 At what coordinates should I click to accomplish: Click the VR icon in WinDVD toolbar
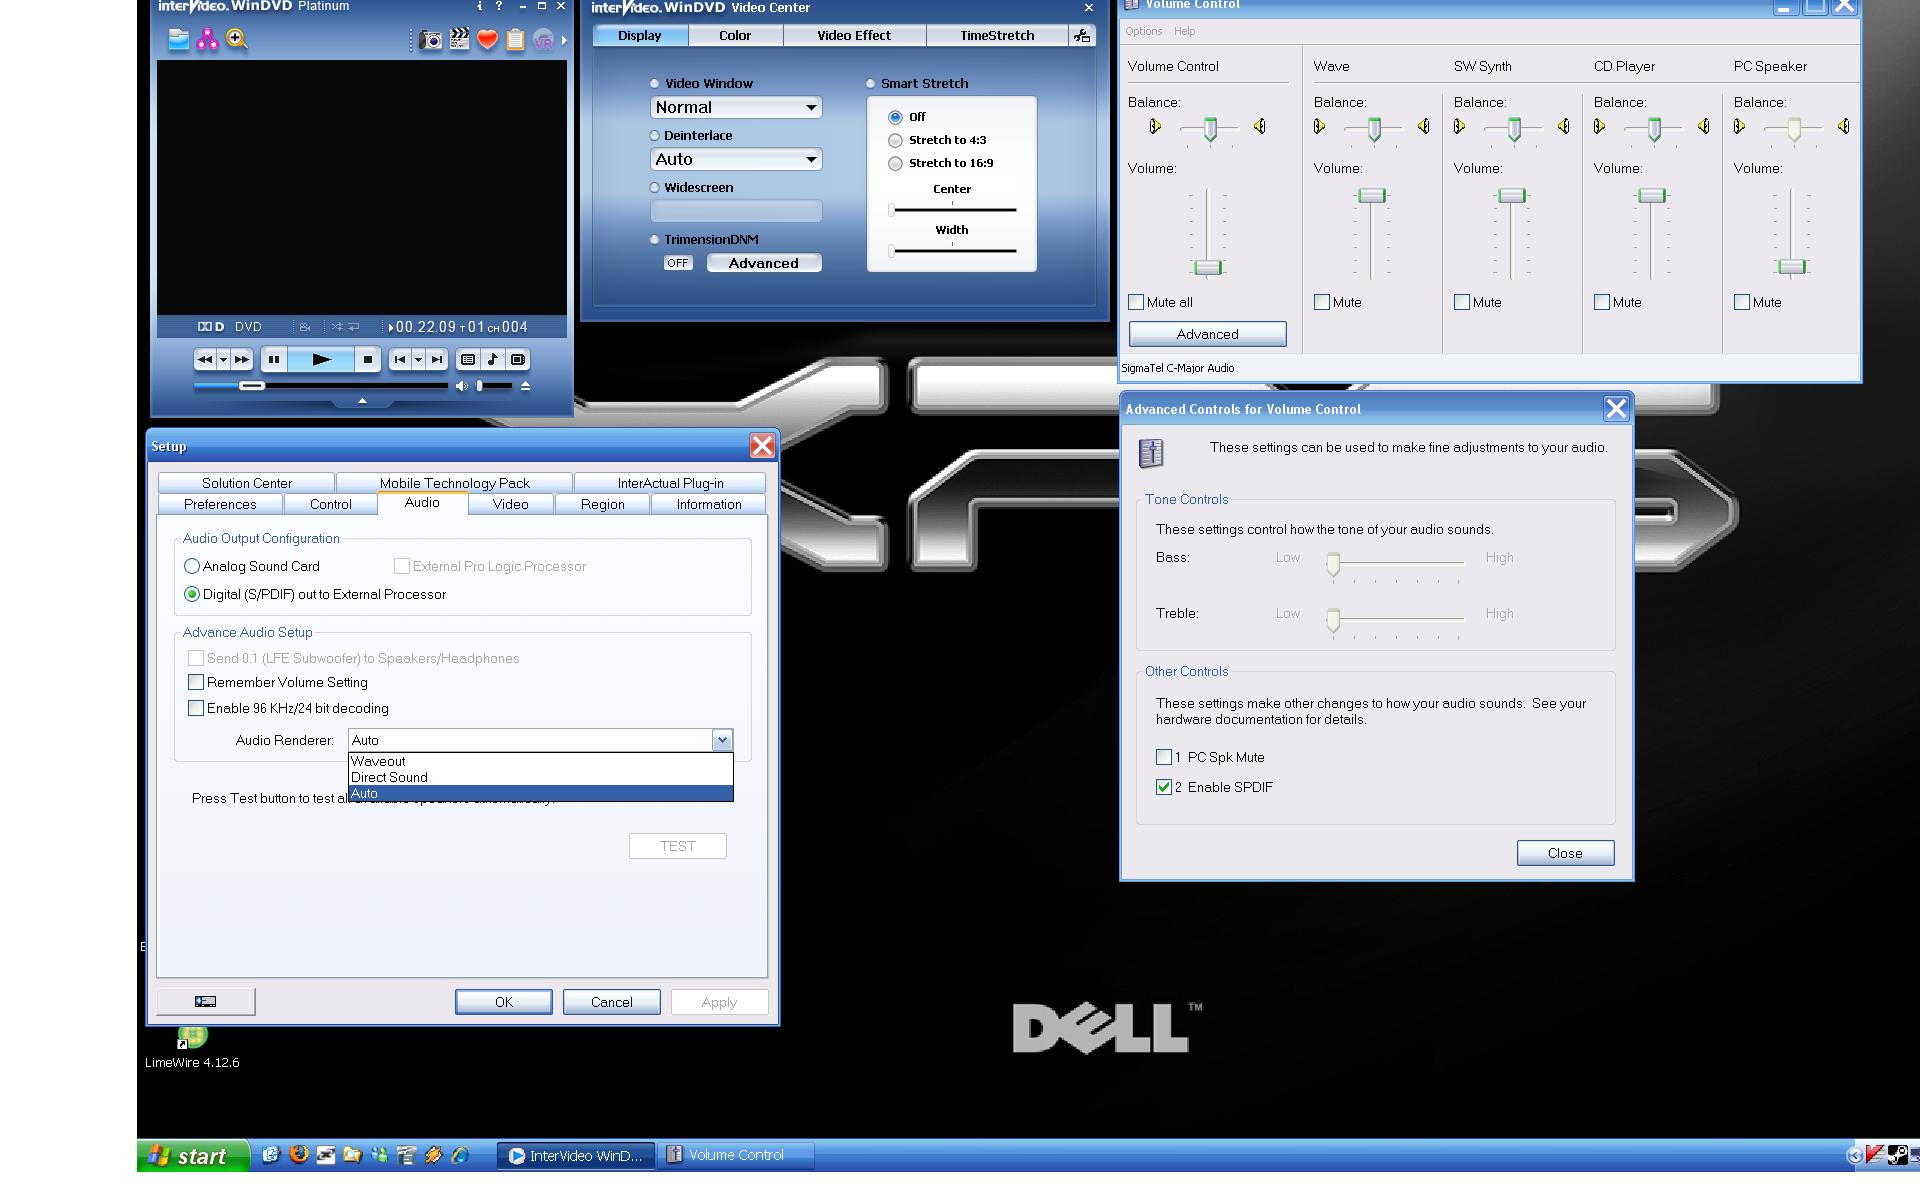[x=543, y=40]
